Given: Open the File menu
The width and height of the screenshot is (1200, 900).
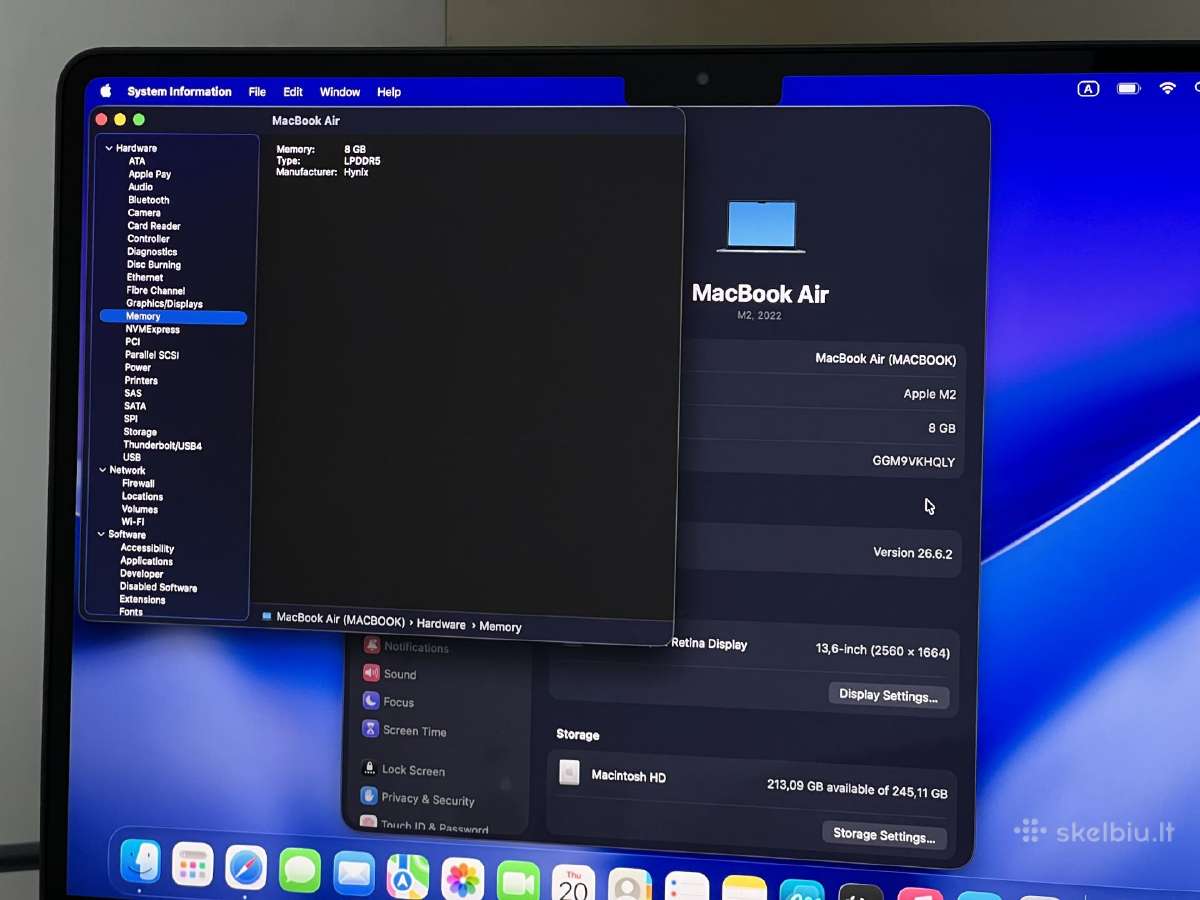Looking at the screenshot, I should click(x=257, y=92).
